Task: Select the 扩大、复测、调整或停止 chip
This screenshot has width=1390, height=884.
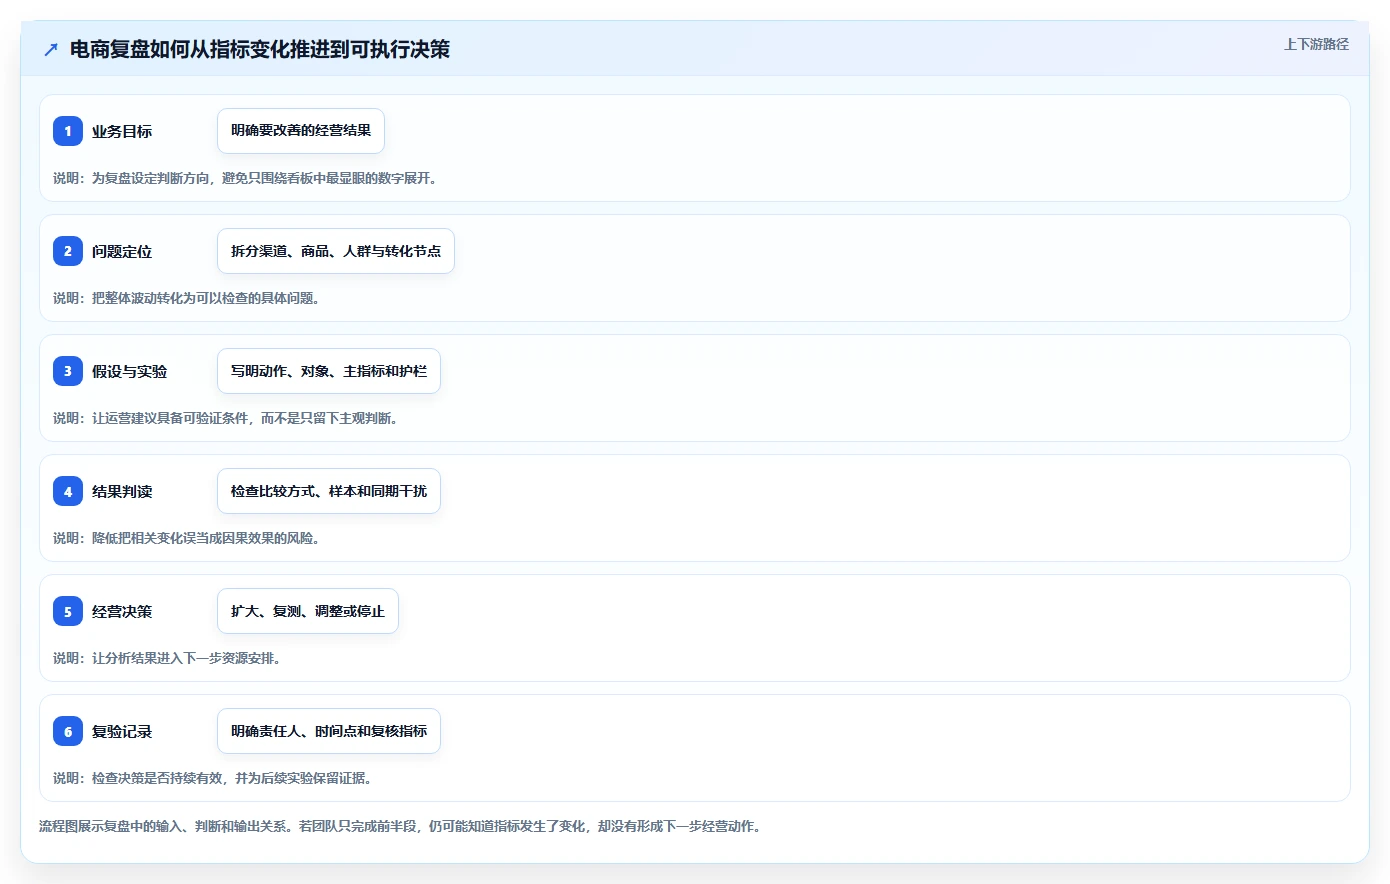Action: tap(308, 611)
